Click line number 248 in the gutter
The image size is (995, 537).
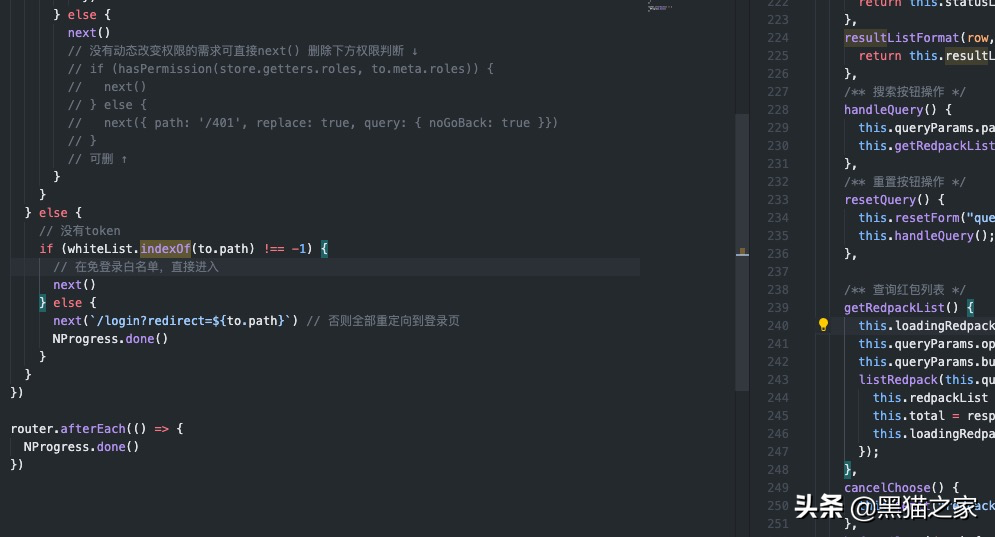778,470
